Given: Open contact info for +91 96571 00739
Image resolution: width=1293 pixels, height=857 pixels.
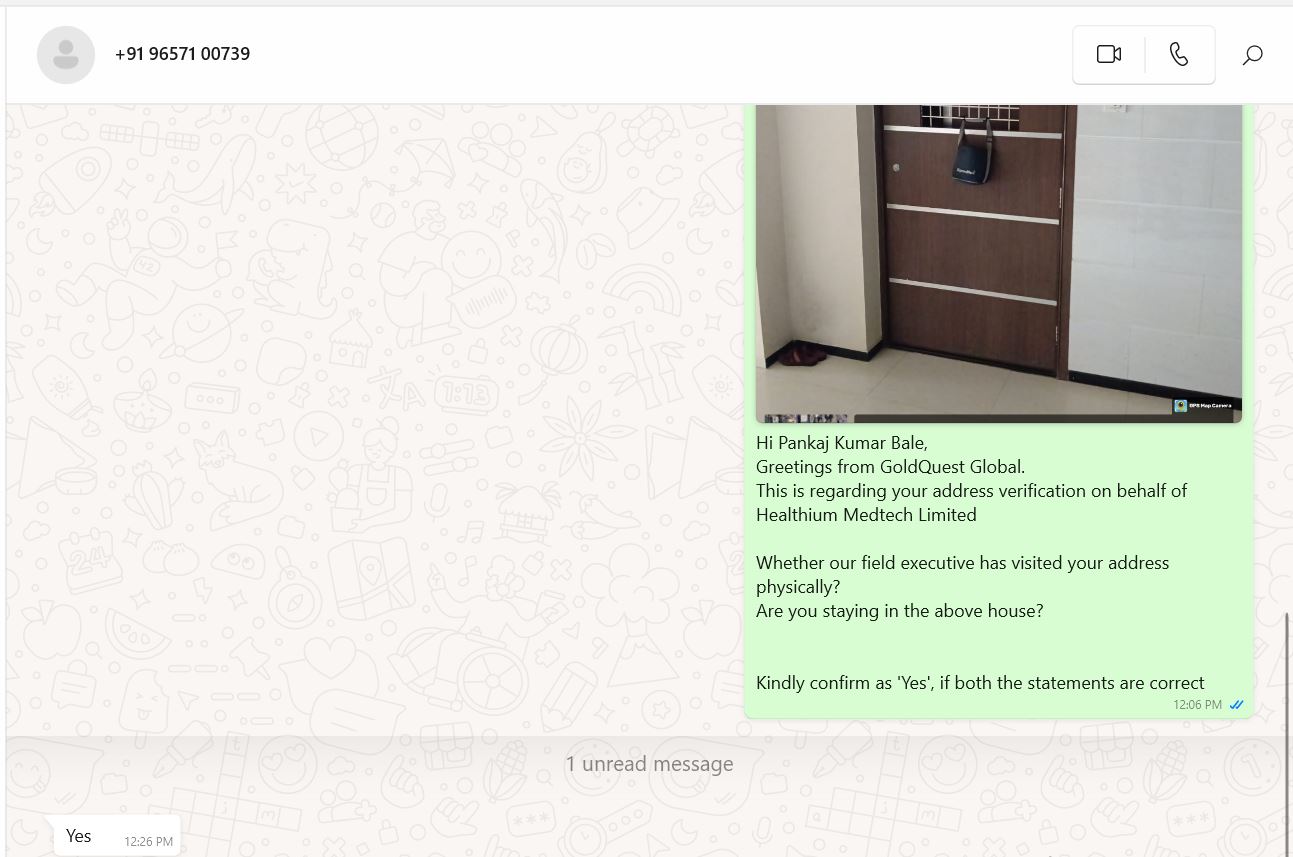Looking at the screenshot, I should [182, 54].
